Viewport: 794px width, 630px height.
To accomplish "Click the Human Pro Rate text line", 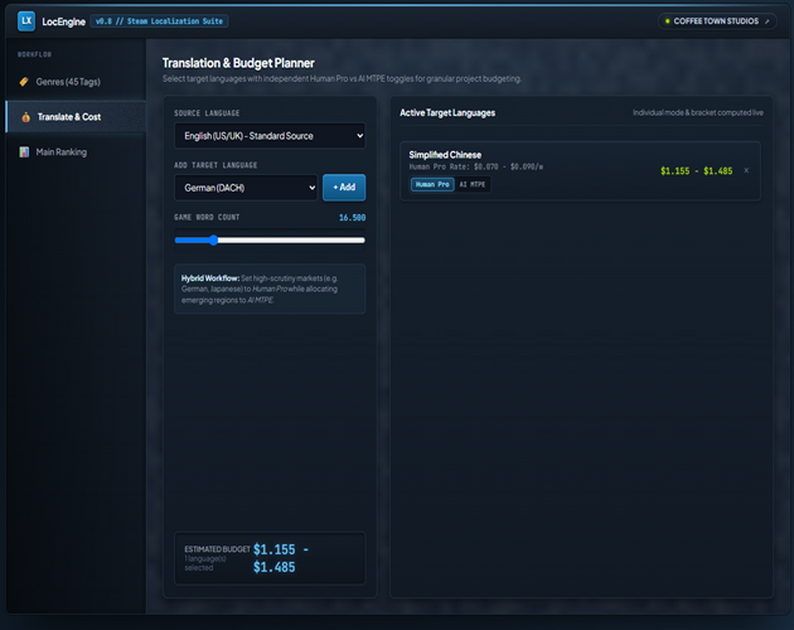I will click(476, 167).
